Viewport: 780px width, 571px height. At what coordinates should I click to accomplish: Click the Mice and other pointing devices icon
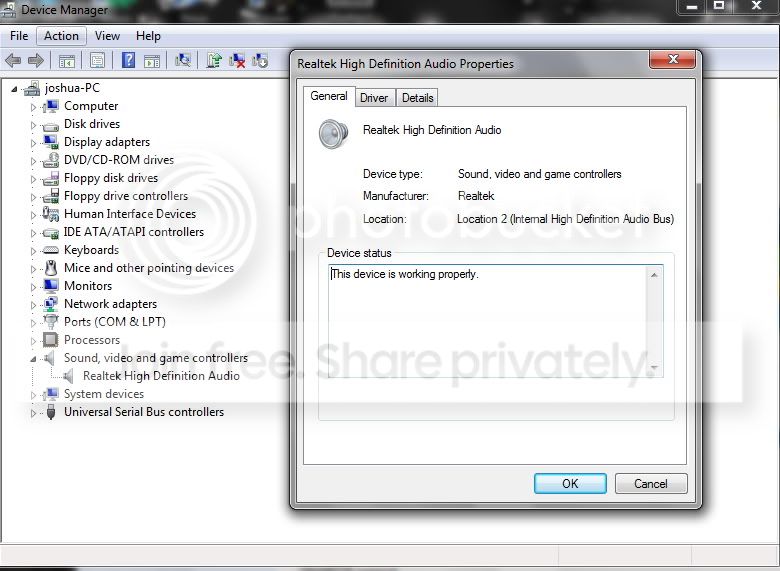[x=51, y=268]
